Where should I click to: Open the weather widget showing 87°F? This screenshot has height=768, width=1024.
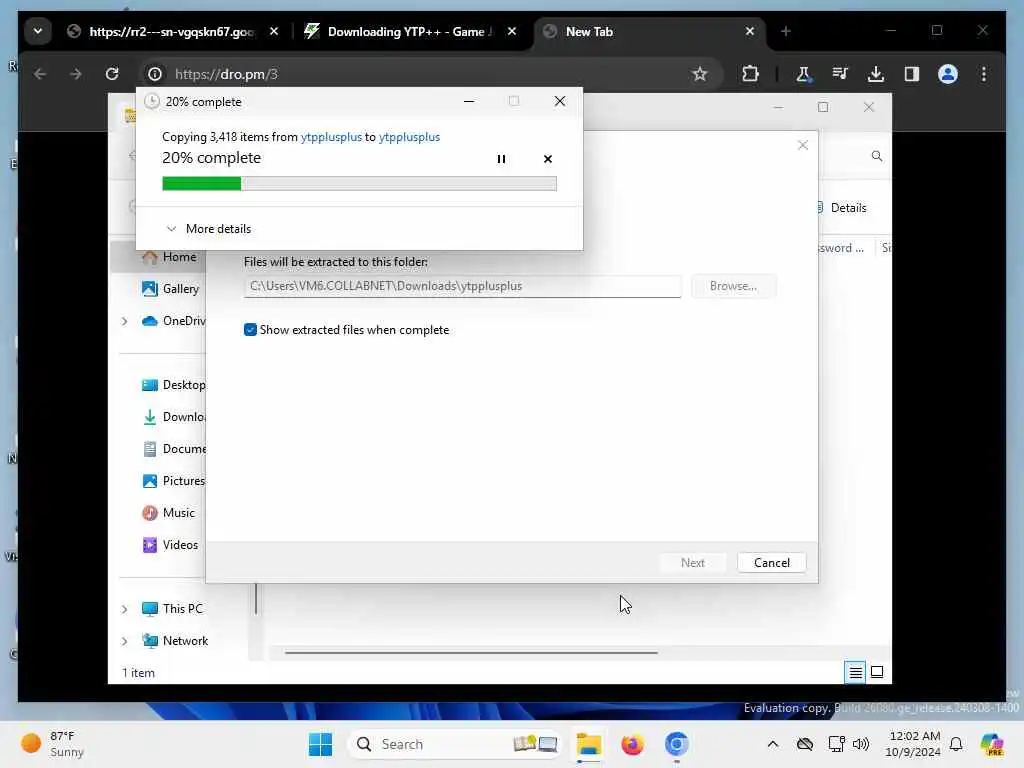(54, 744)
